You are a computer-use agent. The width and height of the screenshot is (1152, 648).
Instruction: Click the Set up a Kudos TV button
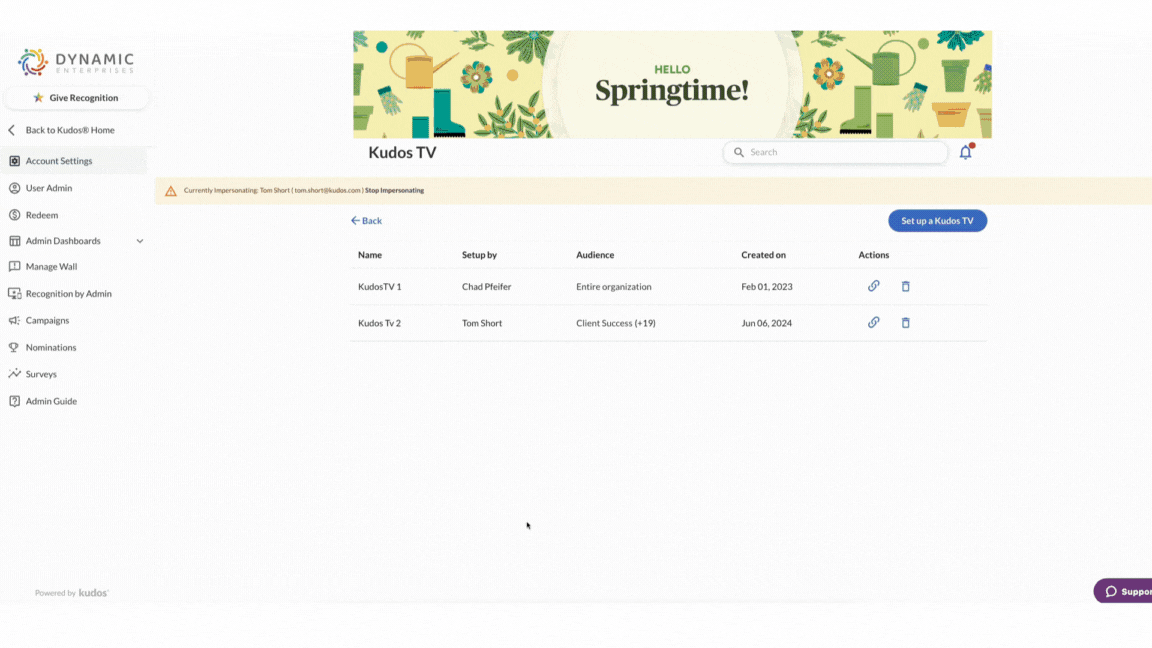pos(937,220)
